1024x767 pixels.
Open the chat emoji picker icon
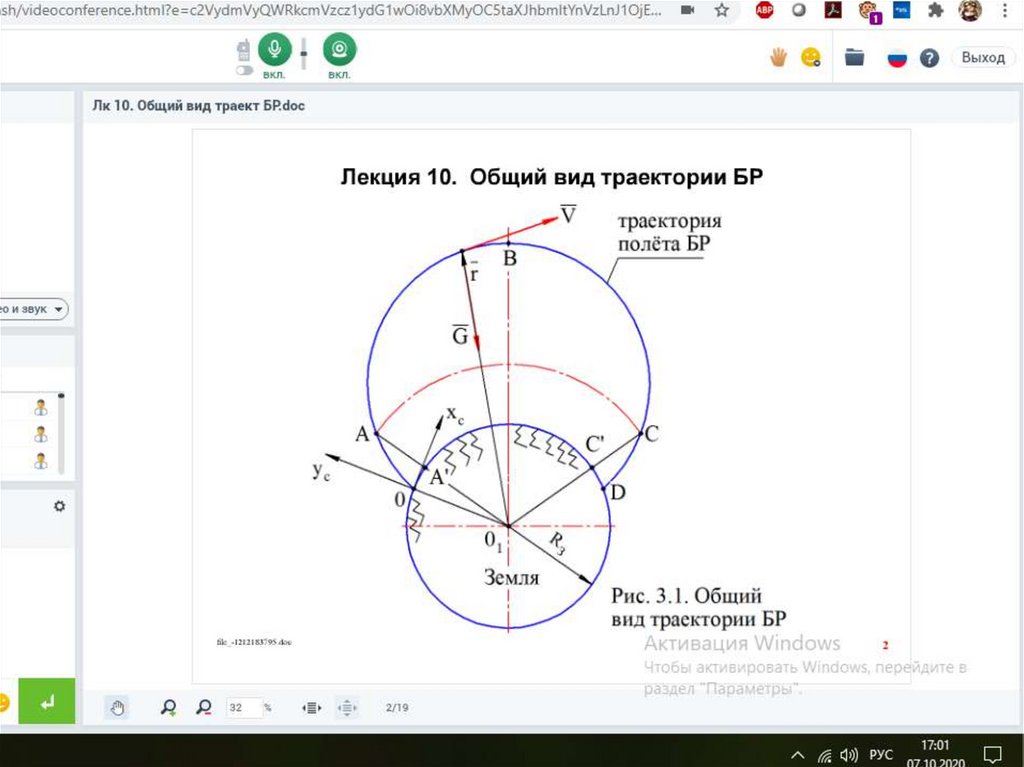click(x=3, y=703)
